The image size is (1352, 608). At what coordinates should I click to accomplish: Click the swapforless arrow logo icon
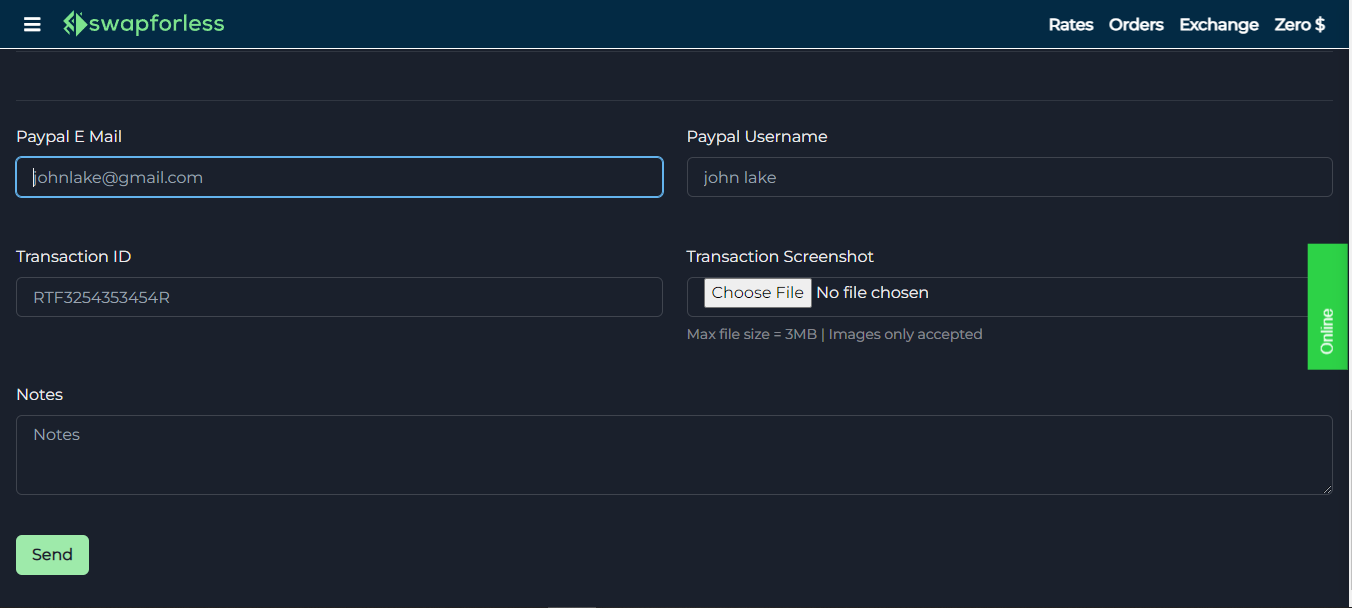[75, 24]
